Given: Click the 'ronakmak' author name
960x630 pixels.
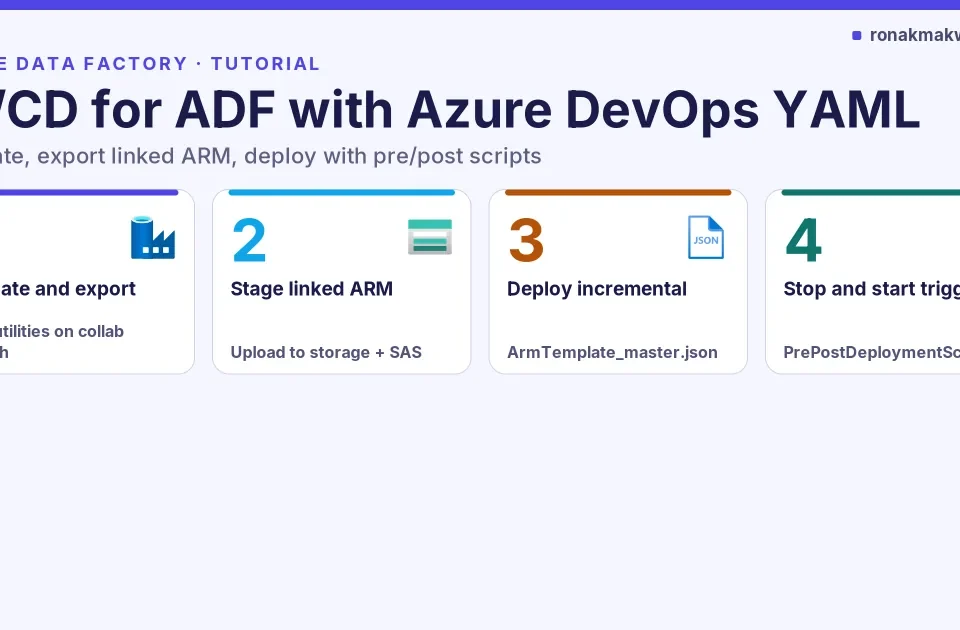Looking at the screenshot, I should (x=915, y=35).
